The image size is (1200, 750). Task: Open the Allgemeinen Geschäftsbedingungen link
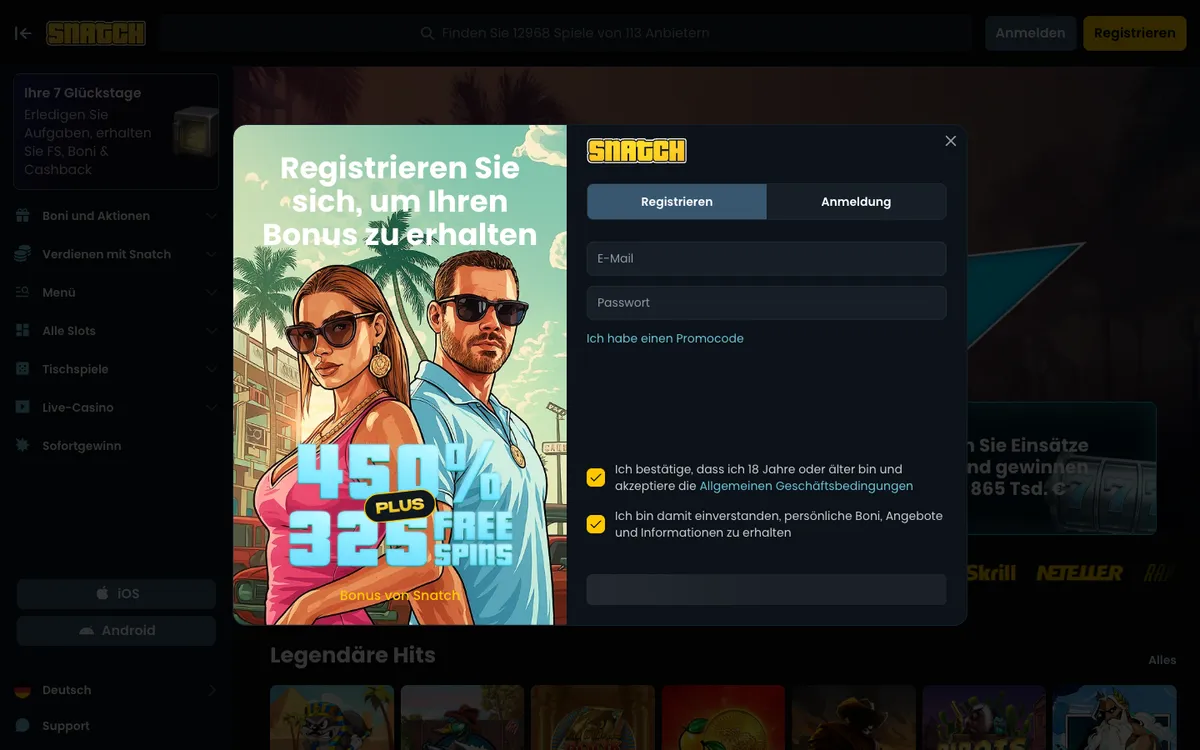click(806, 486)
